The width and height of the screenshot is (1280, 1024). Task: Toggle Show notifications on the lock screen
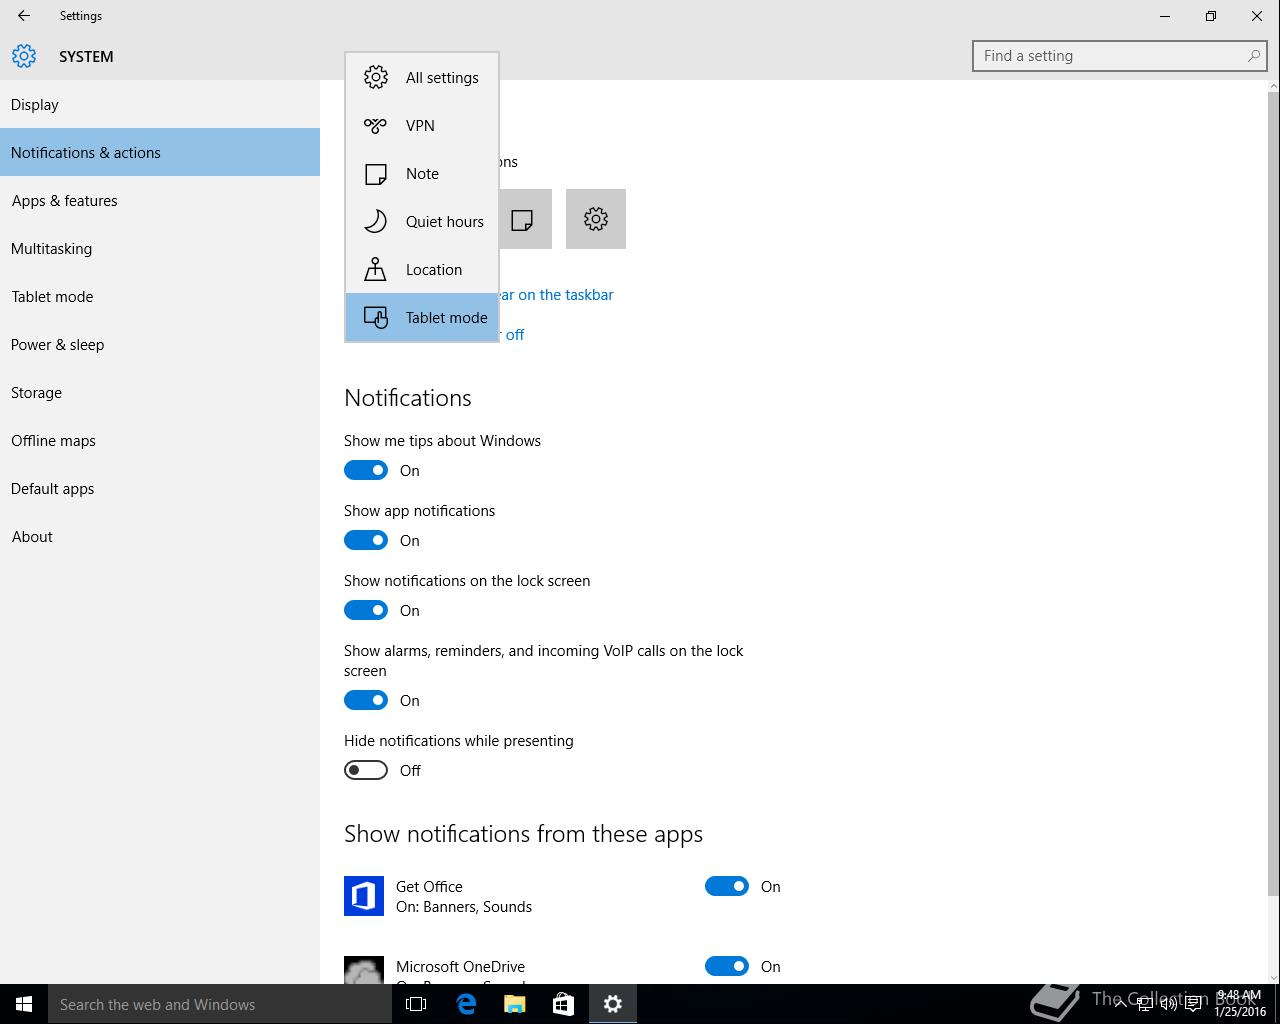[x=366, y=610]
